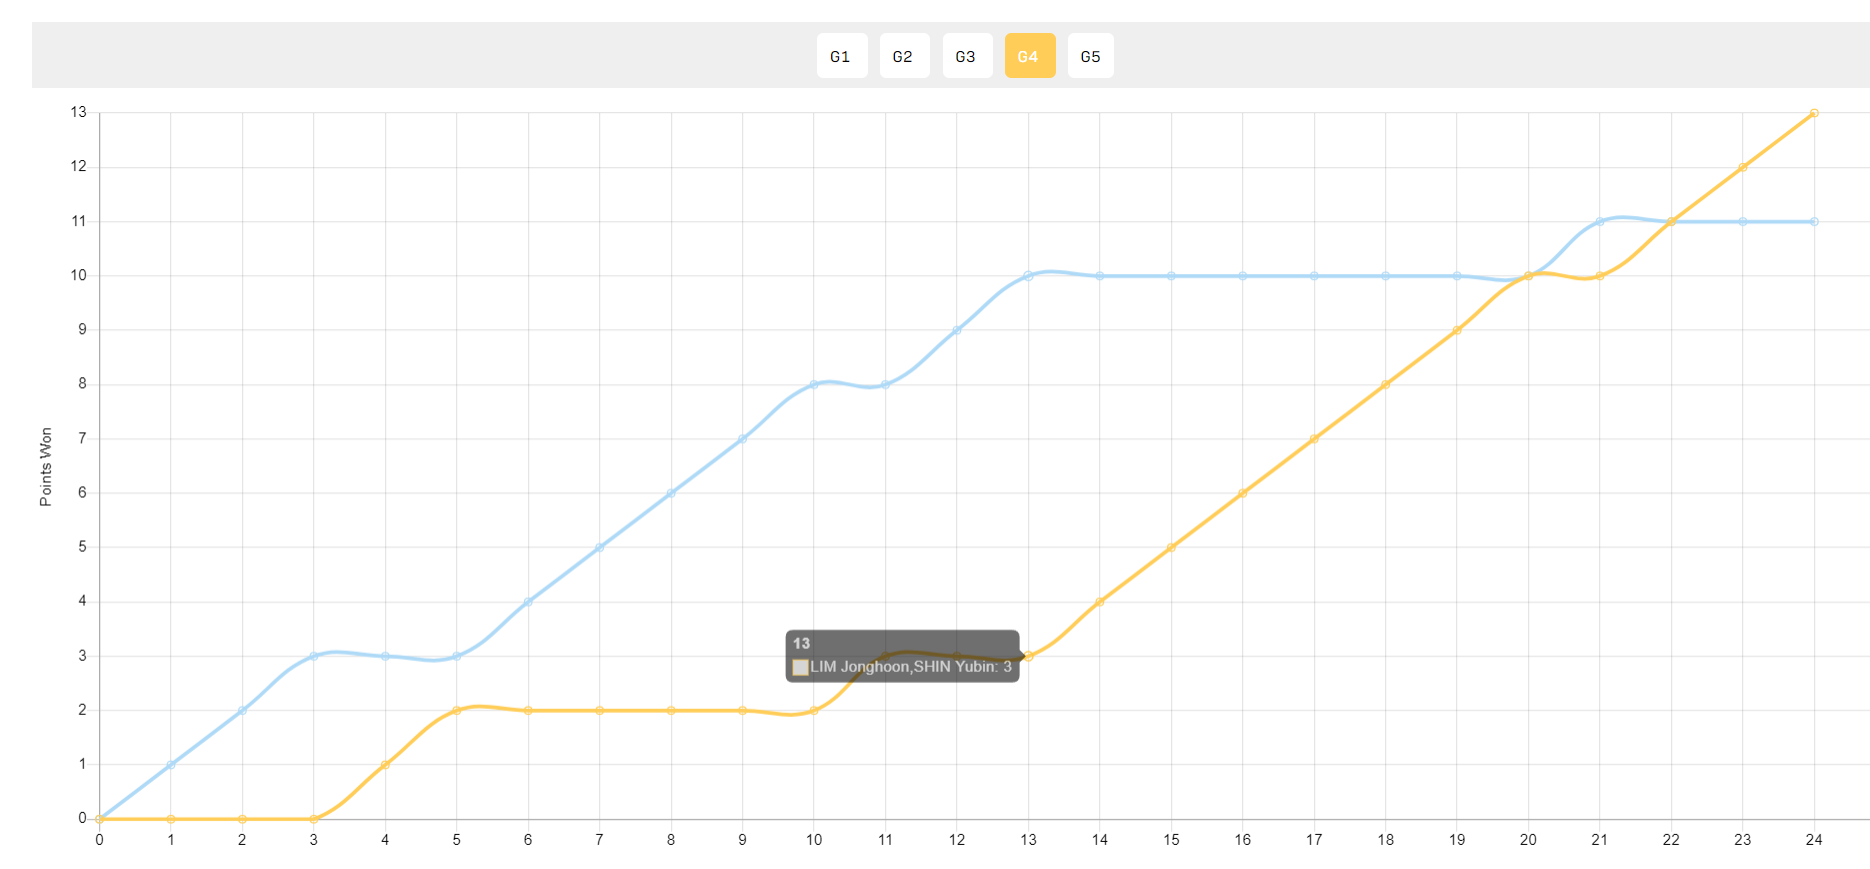Switch to the G1 game tab
The width and height of the screenshot is (1870, 869).
pos(841,55)
